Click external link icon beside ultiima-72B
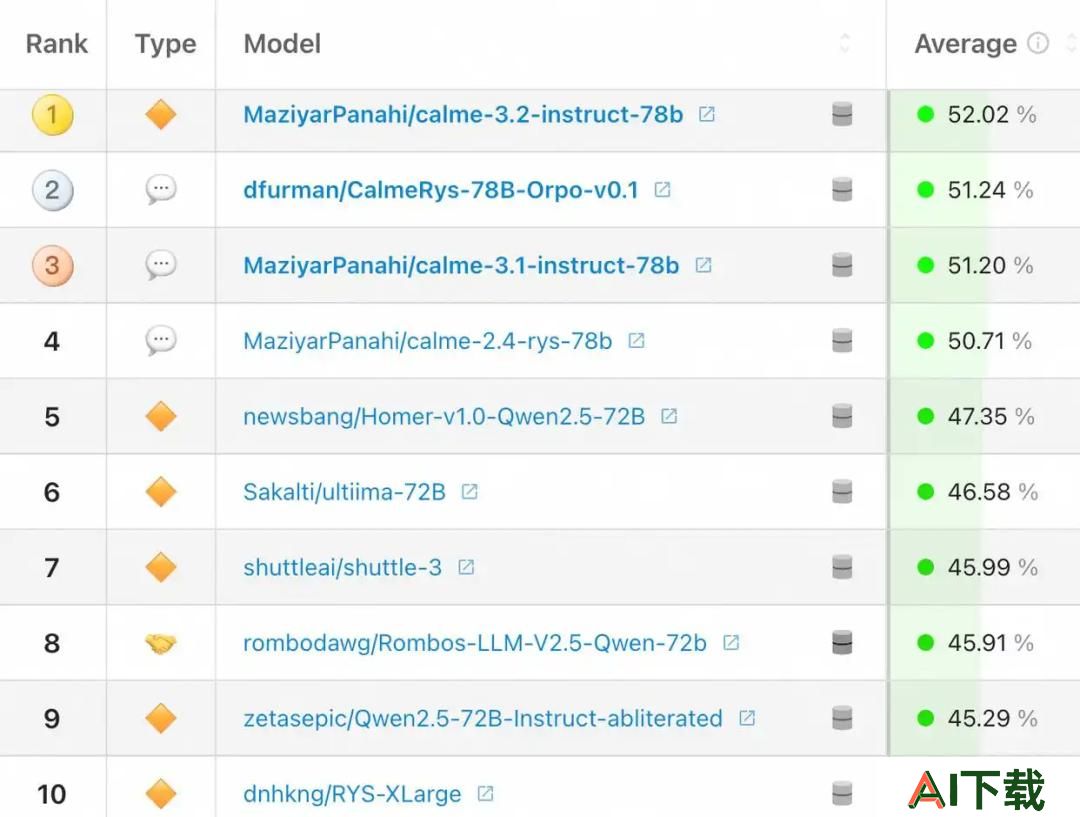Viewport: 1080px width, 817px height. click(470, 492)
